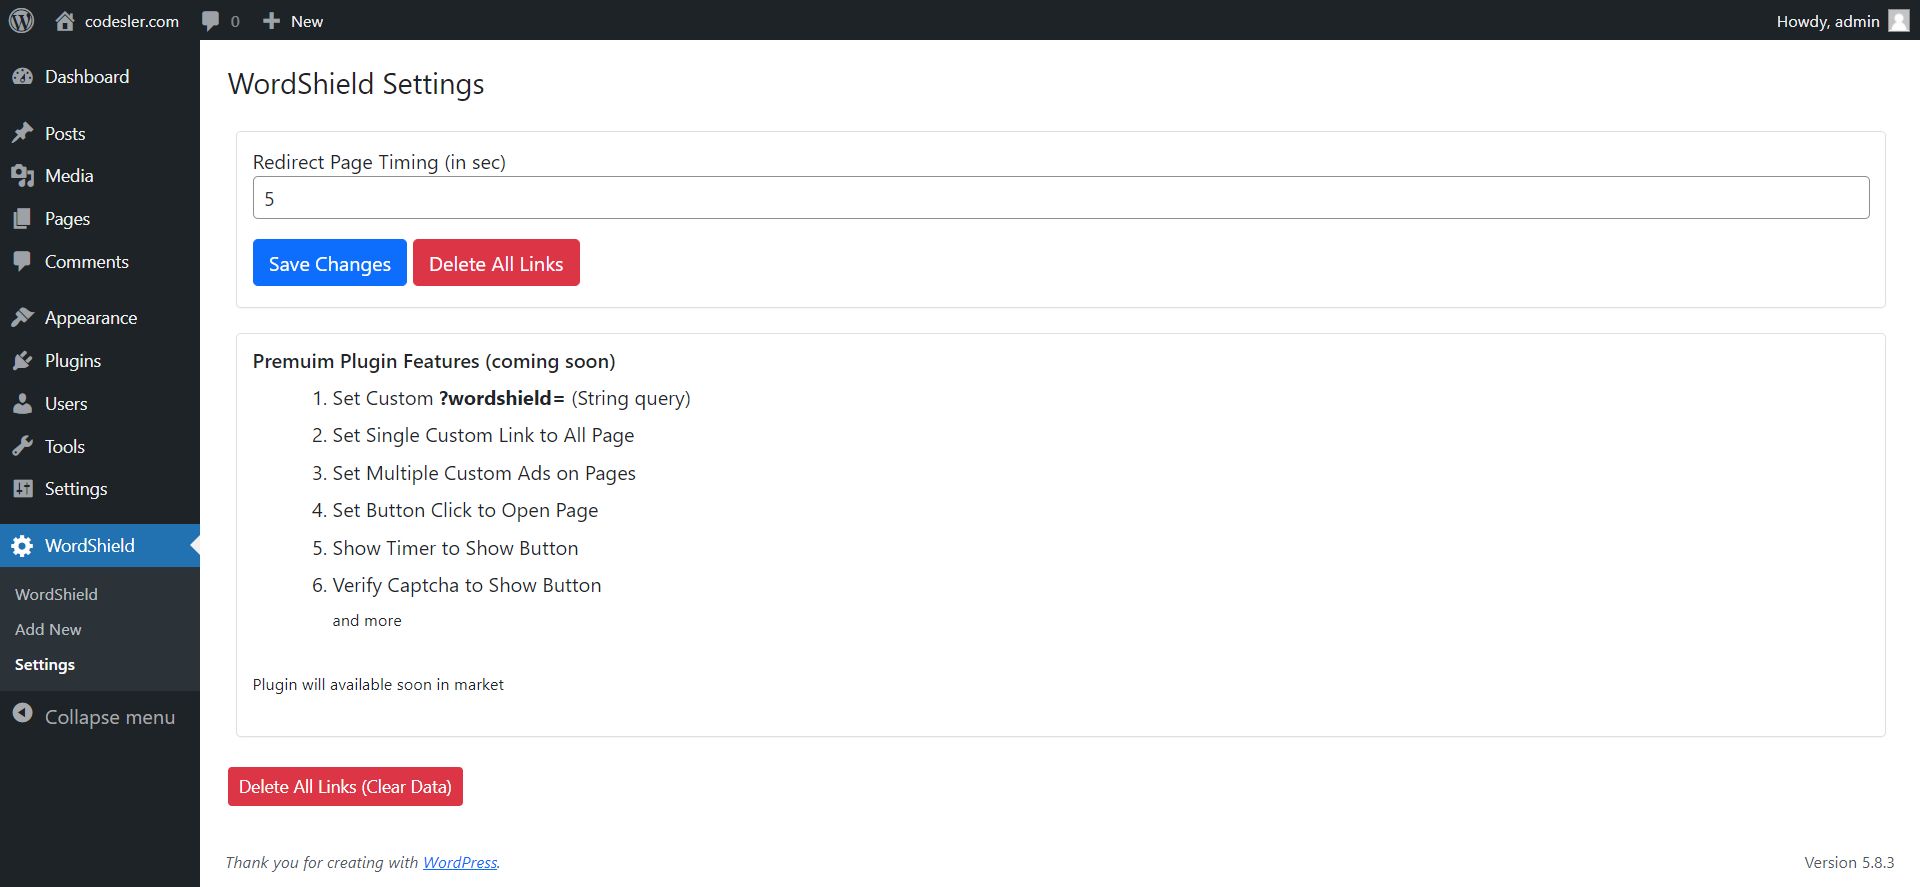Click the Dashboard gauge icon
Screen dimensions: 1920x887
22,77
